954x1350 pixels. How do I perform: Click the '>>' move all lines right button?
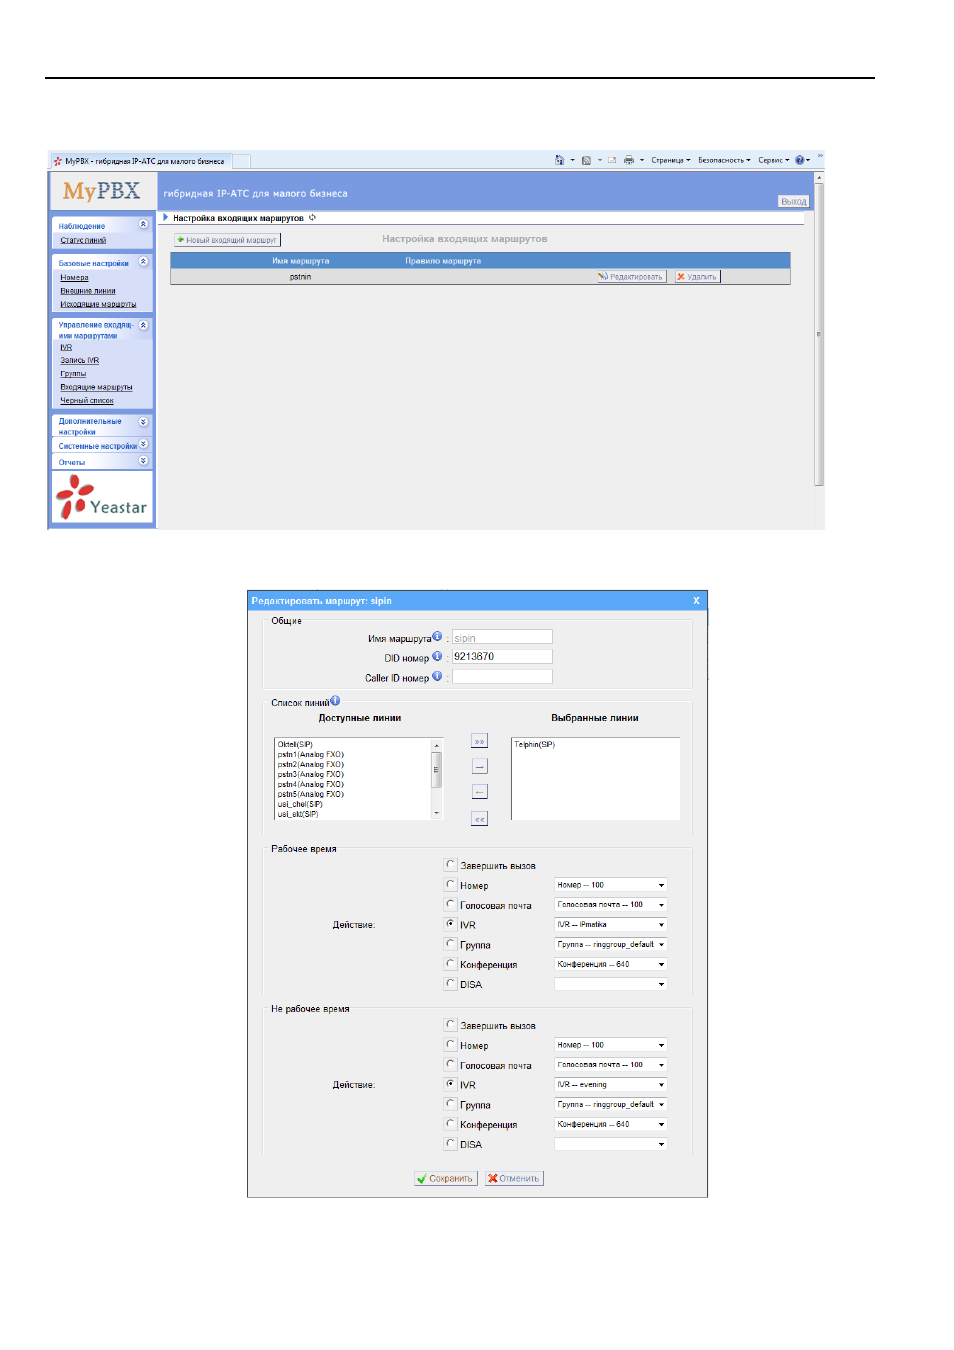pyautogui.click(x=479, y=741)
